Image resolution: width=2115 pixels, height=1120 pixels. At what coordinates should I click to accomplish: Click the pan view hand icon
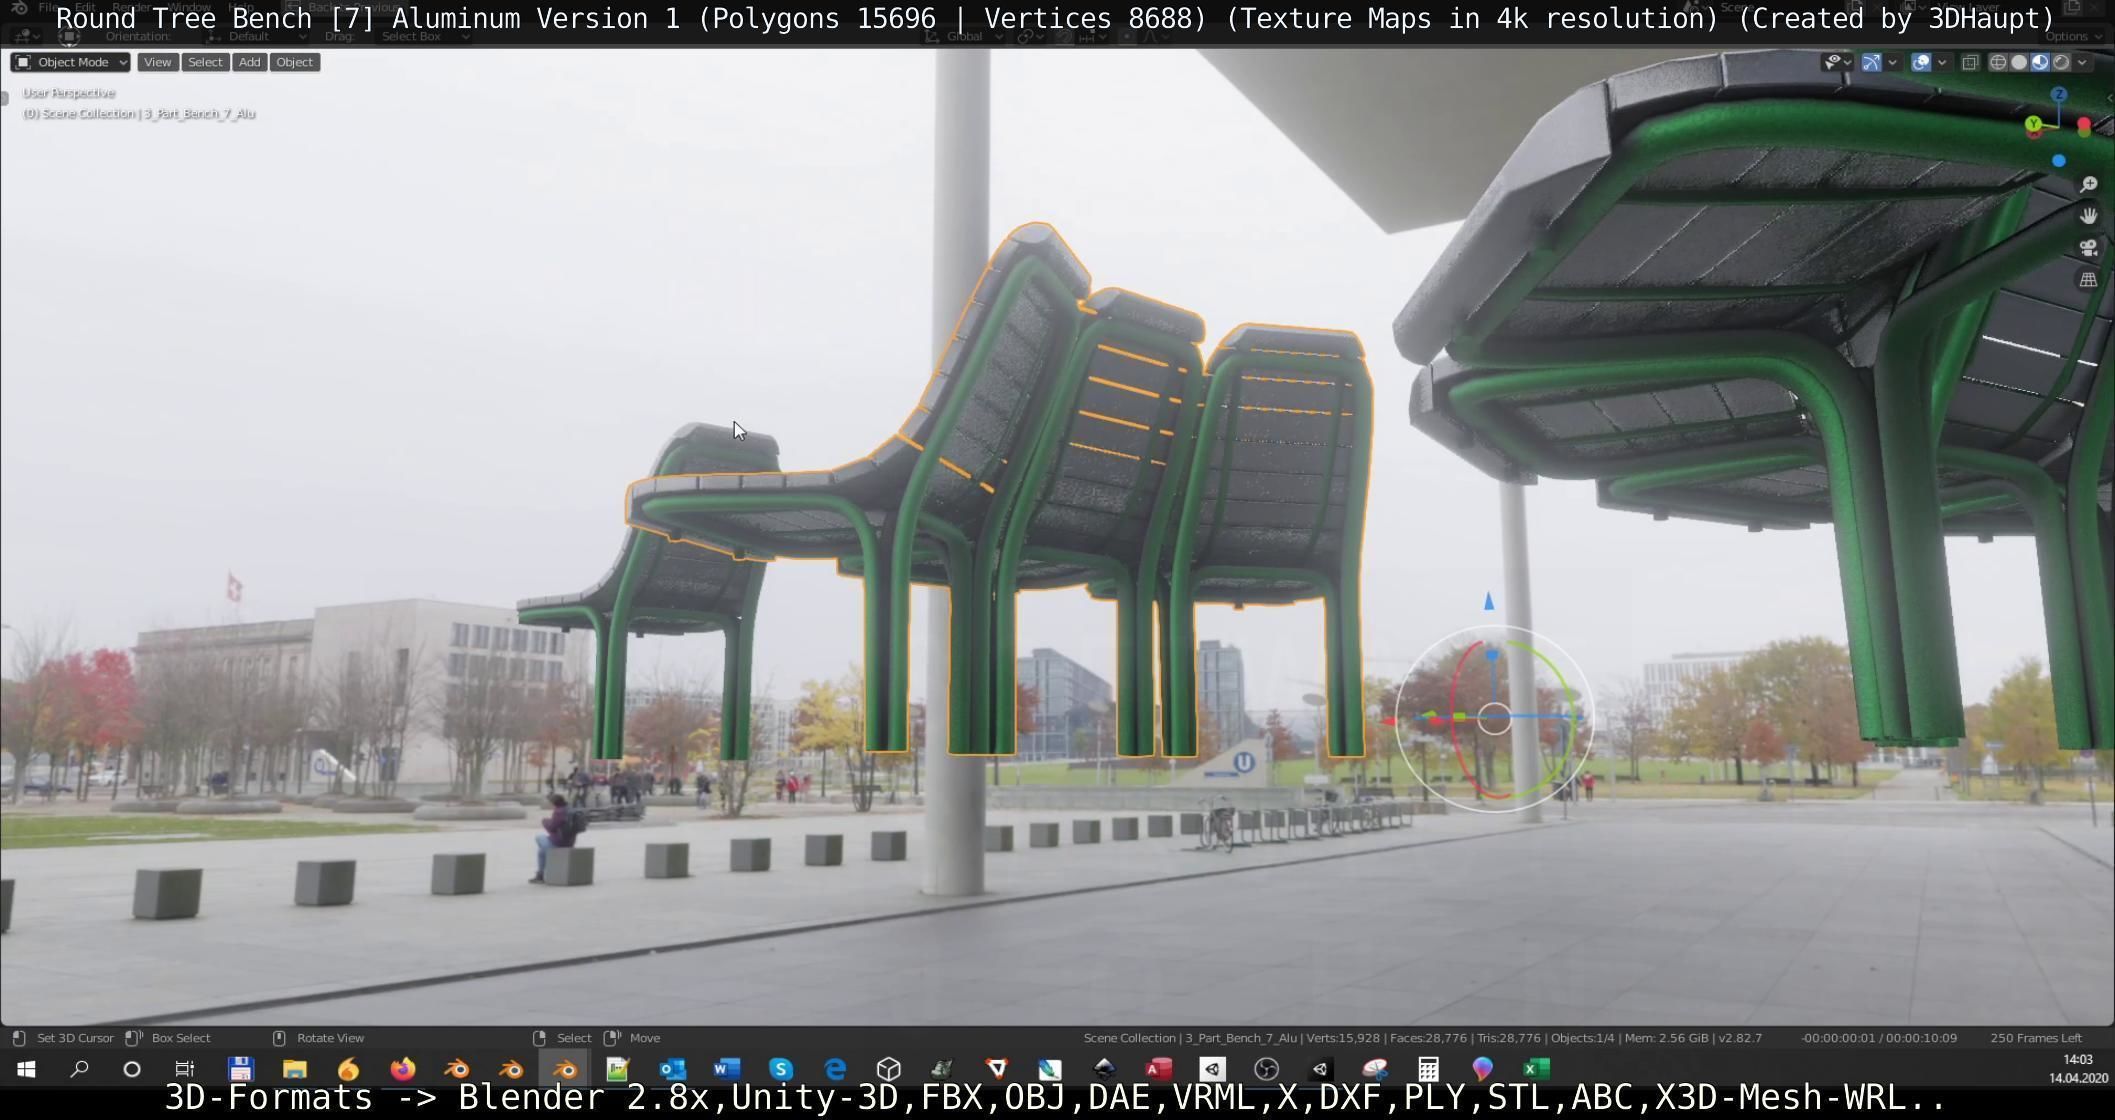click(2088, 216)
